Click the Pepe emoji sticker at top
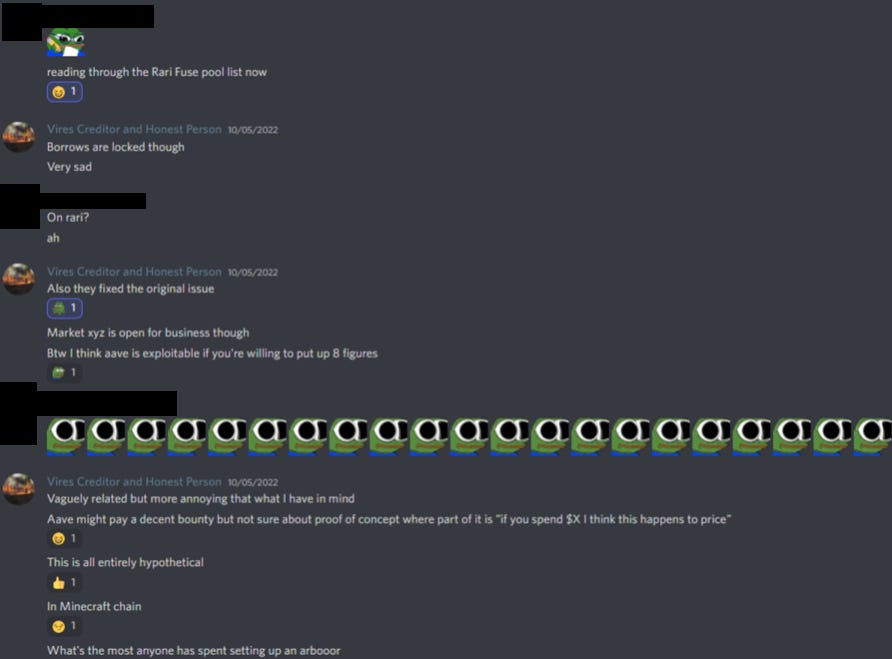The height and width of the screenshot is (659, 892). click(66, 42)
